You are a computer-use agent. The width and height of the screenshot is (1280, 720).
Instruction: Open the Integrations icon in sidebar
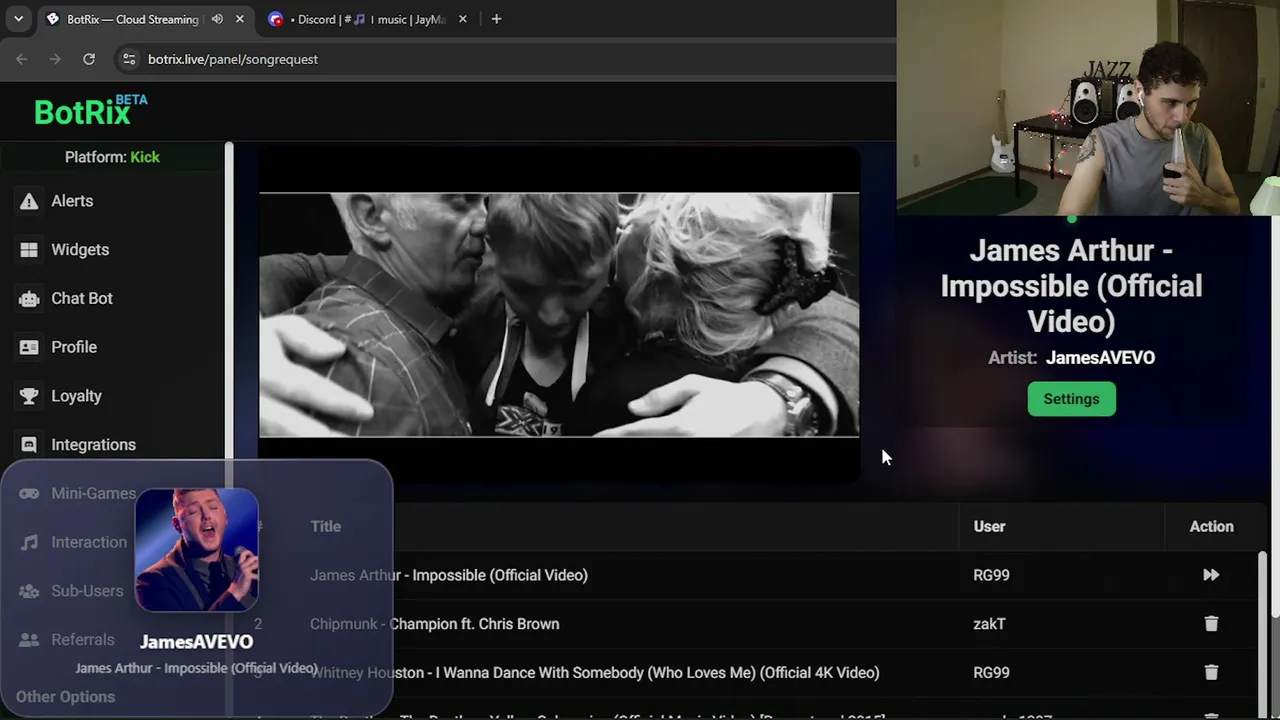pyautogui.click(x=29, y=445)
